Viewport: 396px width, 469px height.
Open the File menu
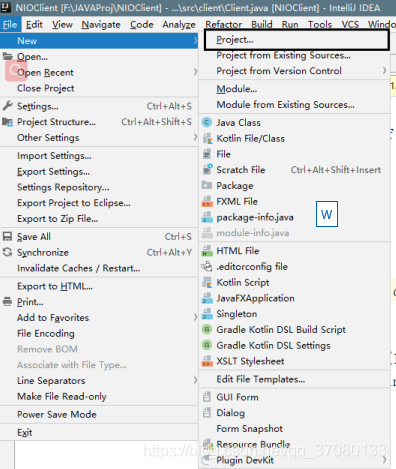pos(10,25)
